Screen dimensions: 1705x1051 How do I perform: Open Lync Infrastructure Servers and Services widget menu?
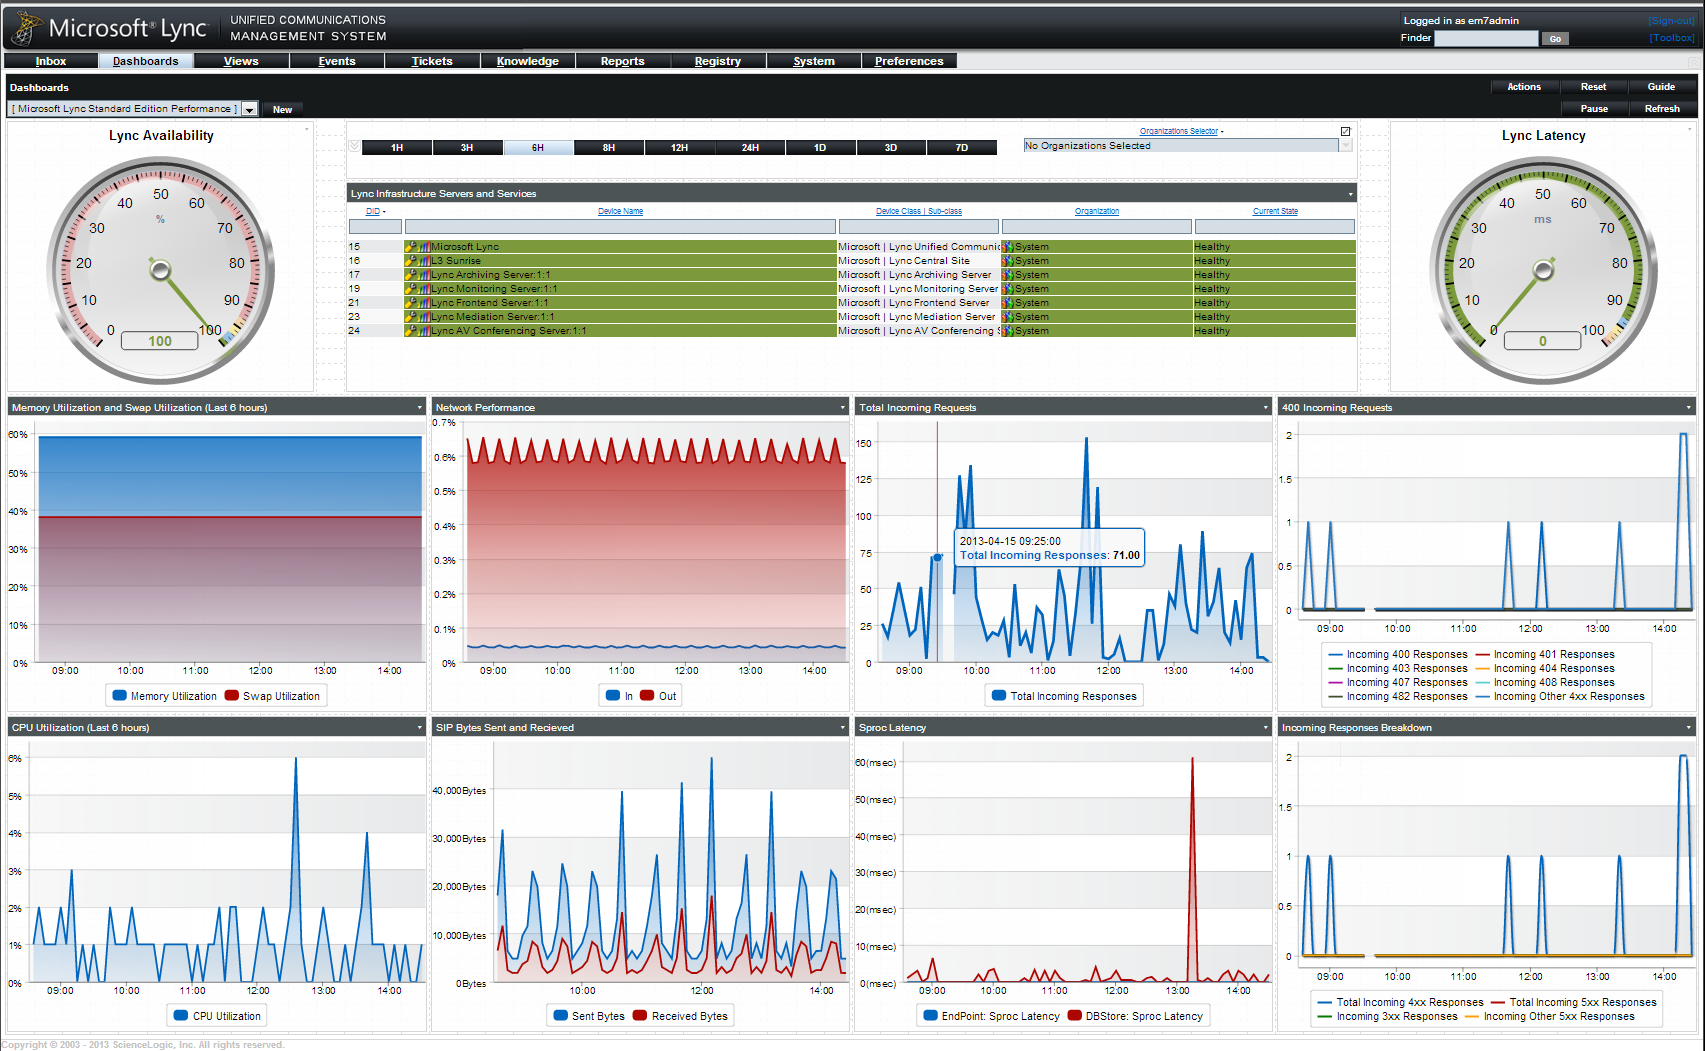pyautogui.click(x=1350, y=194)
